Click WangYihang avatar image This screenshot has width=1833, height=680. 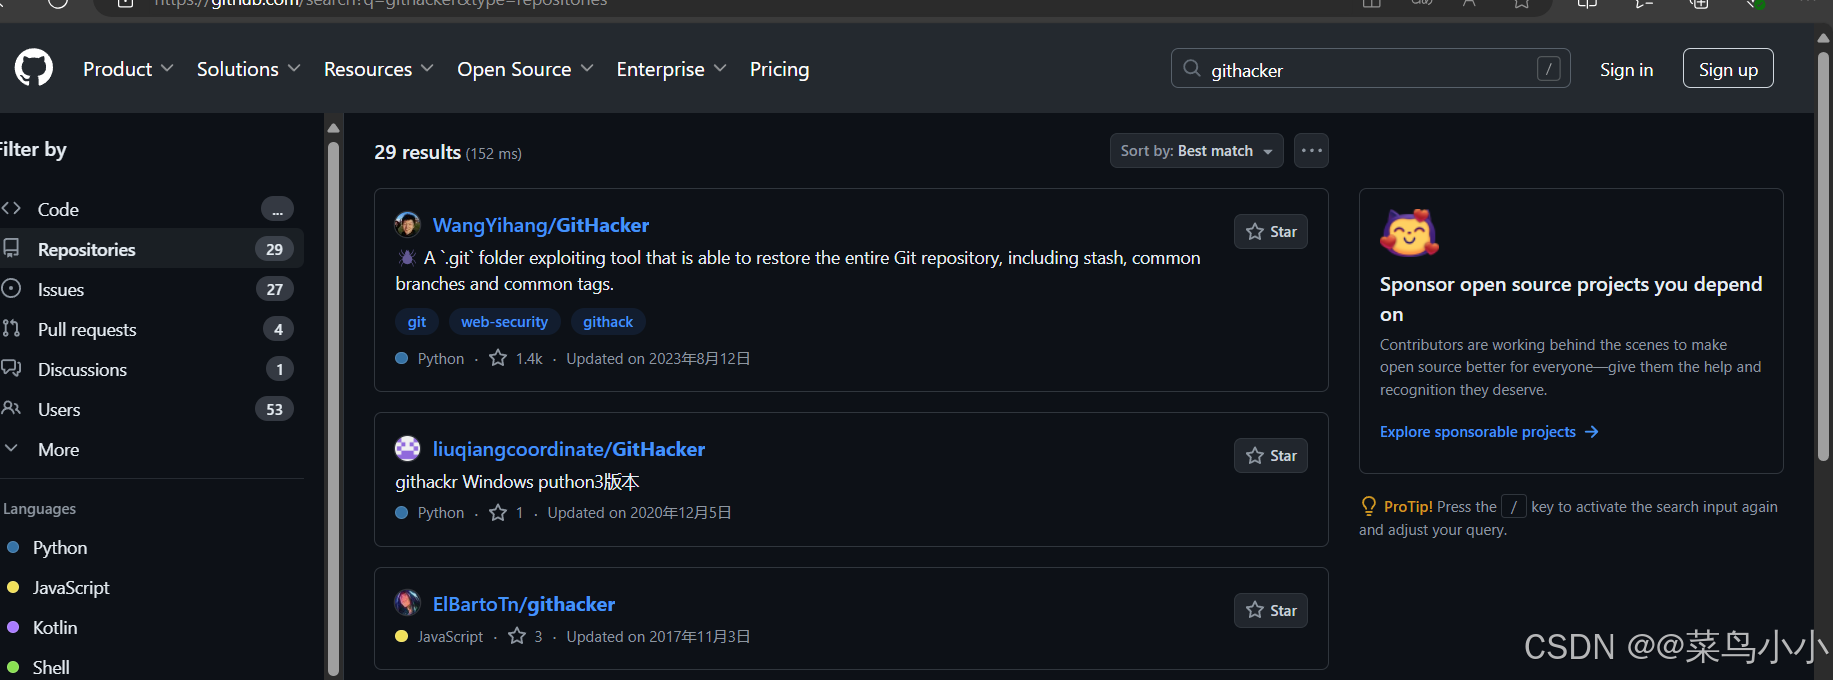[407, 225]
